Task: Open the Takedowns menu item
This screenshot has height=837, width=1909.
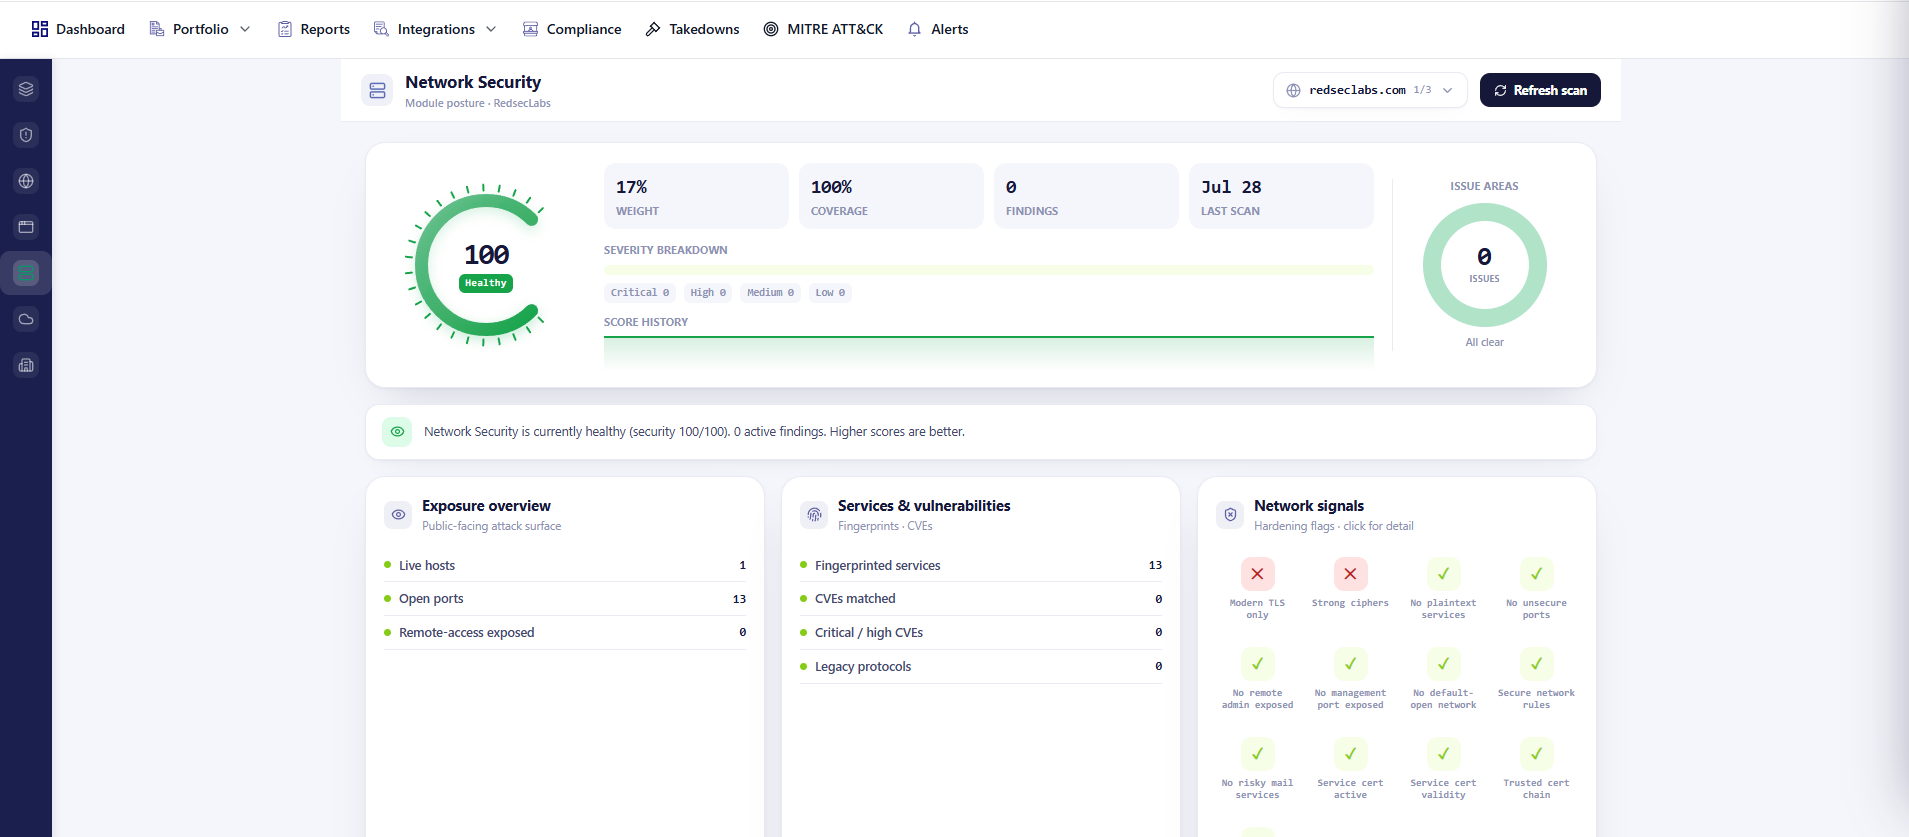Action: point(692,29)
